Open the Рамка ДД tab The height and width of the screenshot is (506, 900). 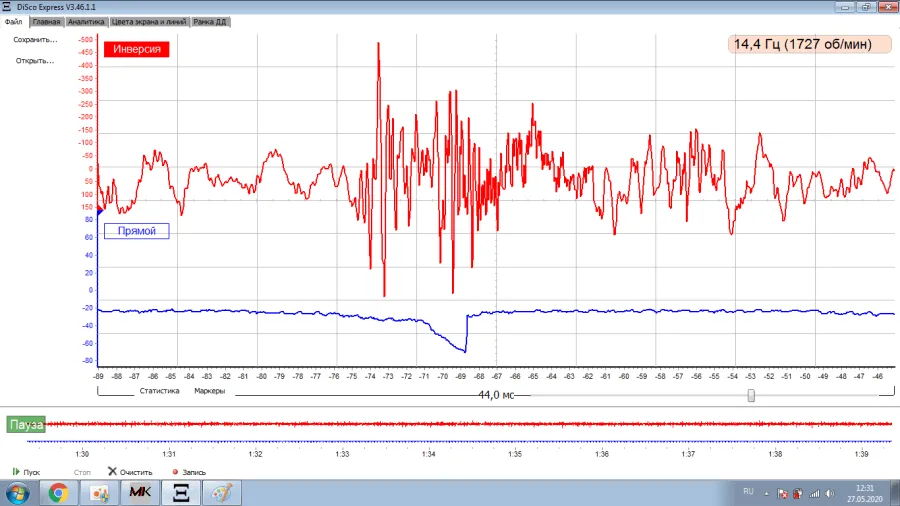click(x=210, y=22)
